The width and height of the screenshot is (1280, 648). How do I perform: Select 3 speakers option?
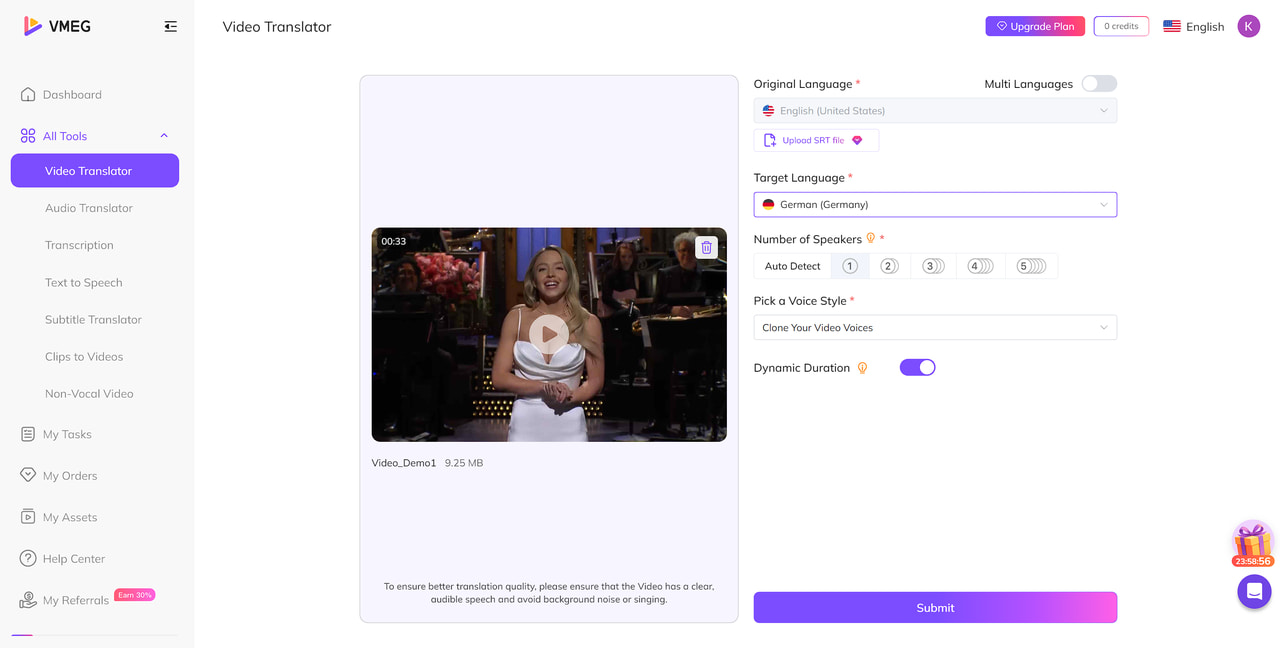(x=933, y=266)
